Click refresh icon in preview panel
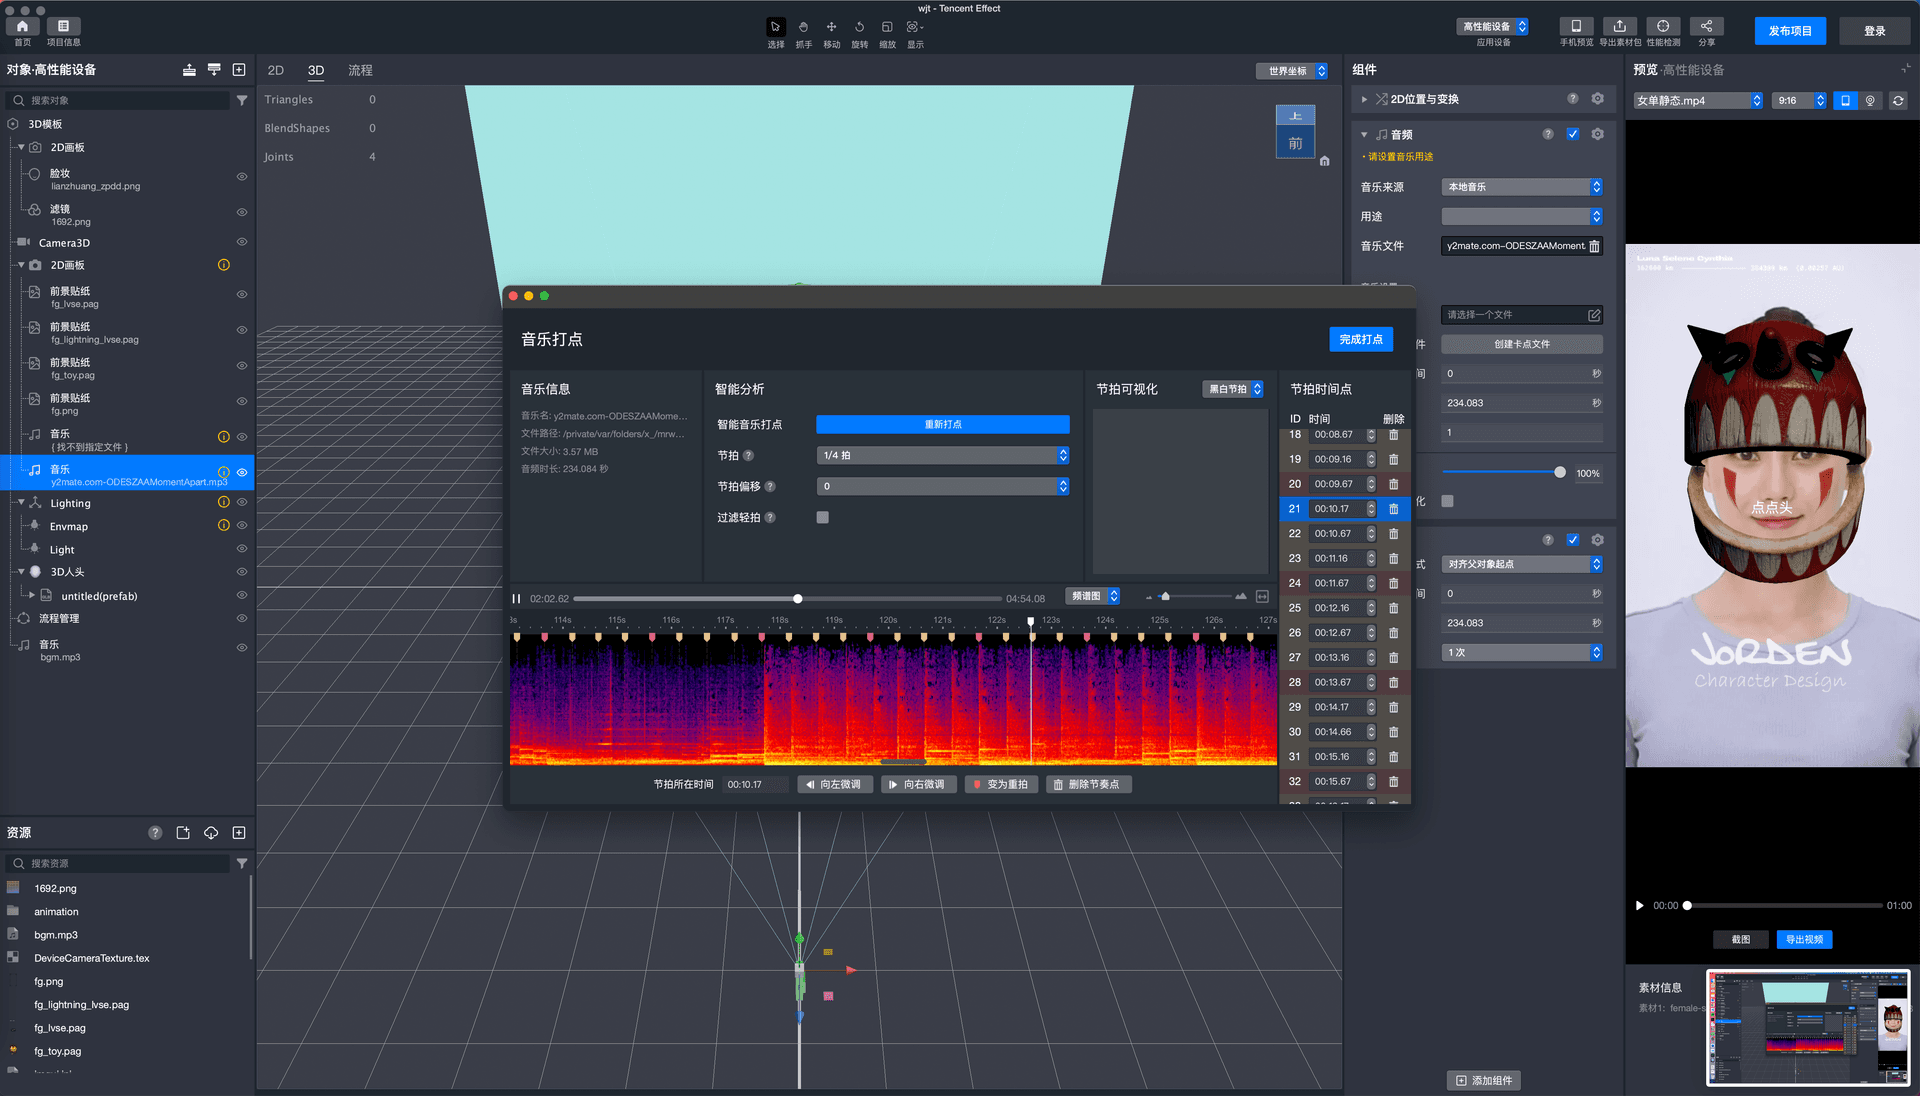 pyautogui.click(x=1898, y=101)
